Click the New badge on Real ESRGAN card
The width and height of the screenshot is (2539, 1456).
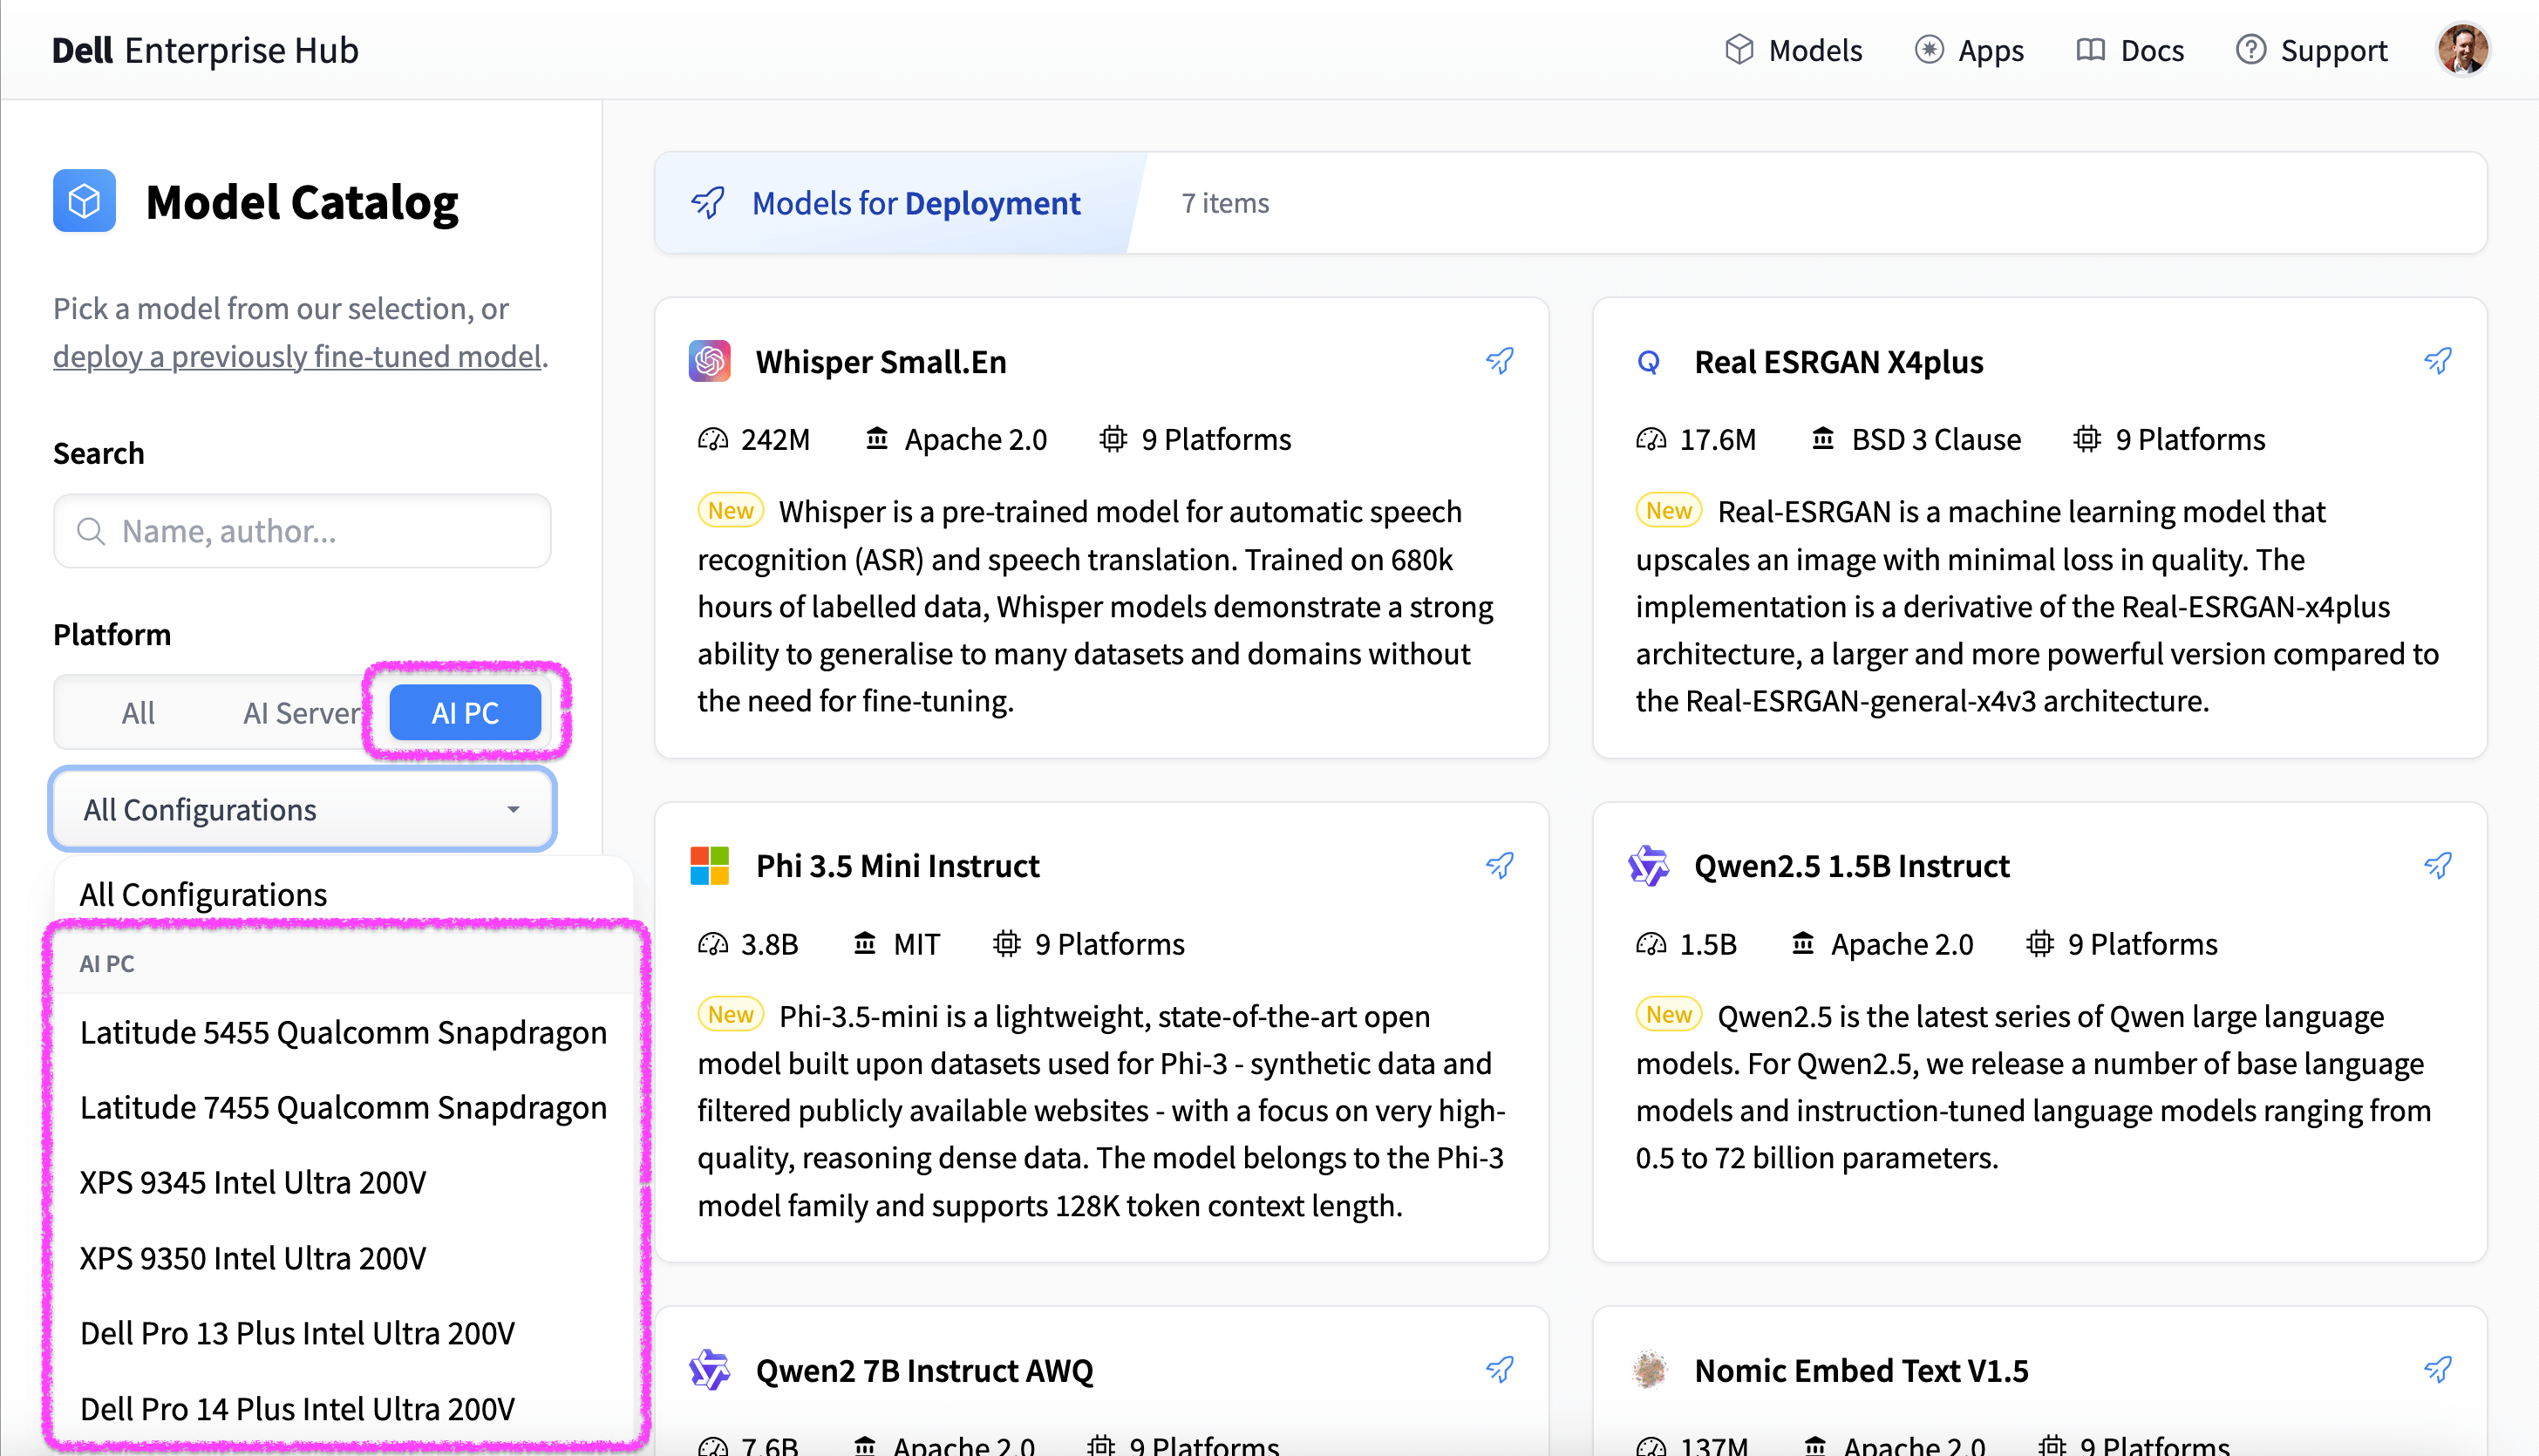(1668, 510)
